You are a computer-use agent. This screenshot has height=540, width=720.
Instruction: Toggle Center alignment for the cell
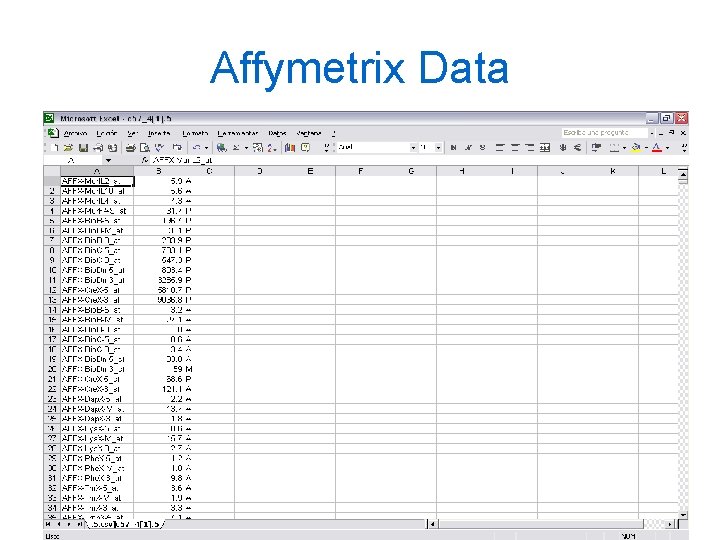tap(515, 147)
